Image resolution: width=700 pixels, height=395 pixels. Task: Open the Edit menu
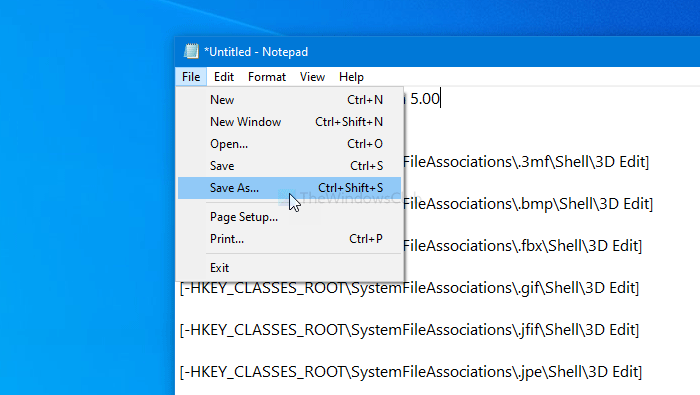click(x=224, y=77)
